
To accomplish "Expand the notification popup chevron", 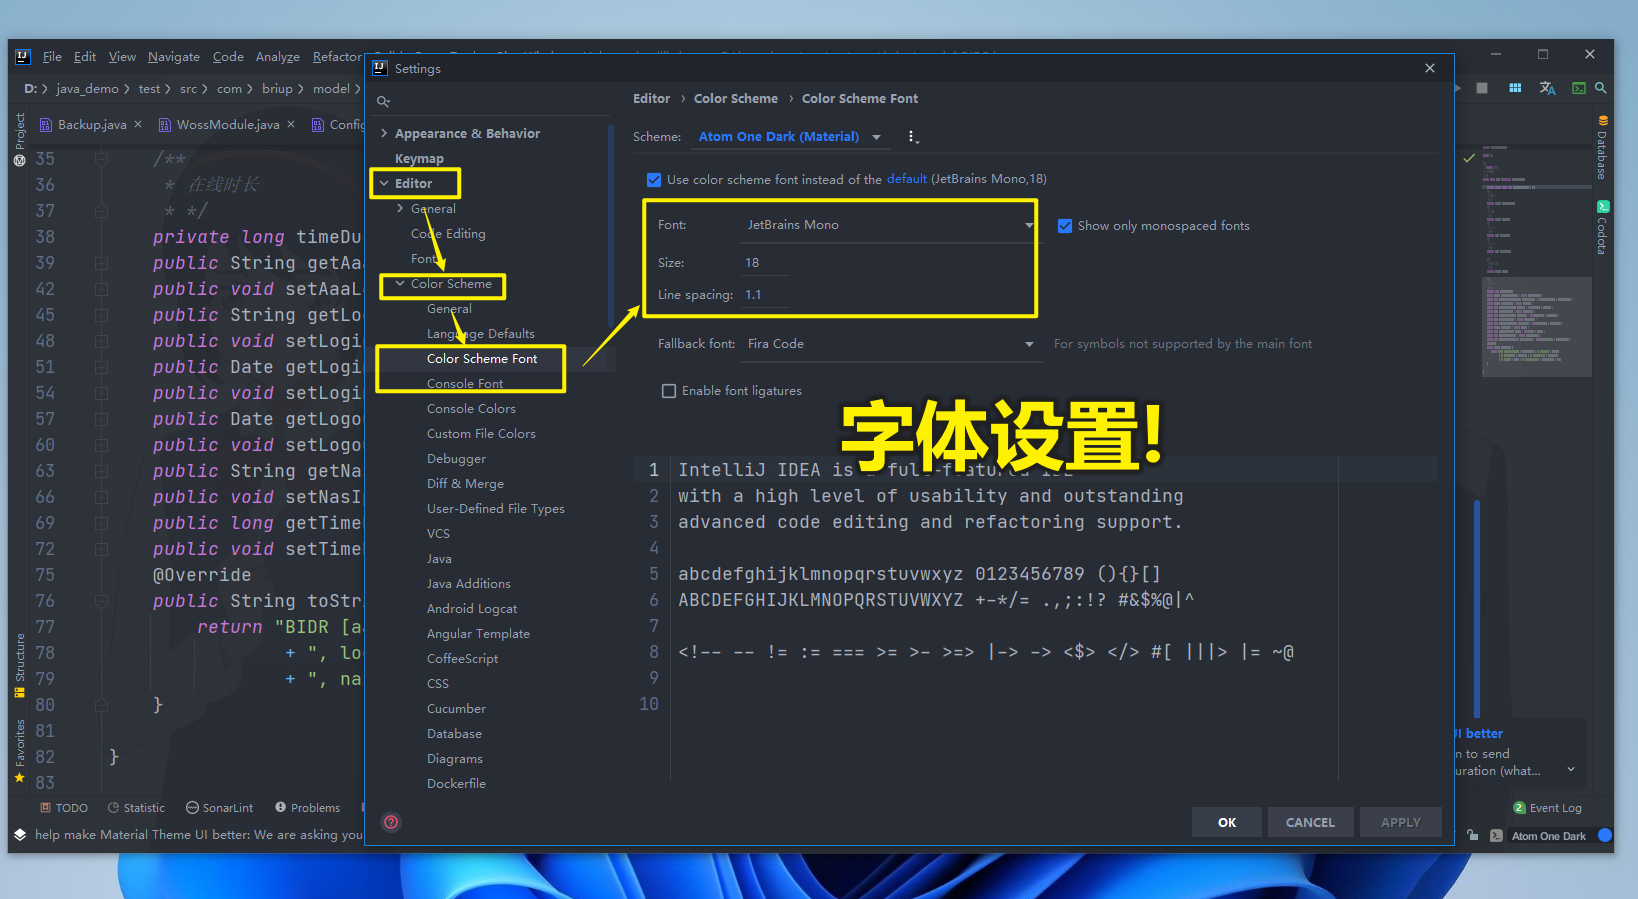I will pos(1571,769).
